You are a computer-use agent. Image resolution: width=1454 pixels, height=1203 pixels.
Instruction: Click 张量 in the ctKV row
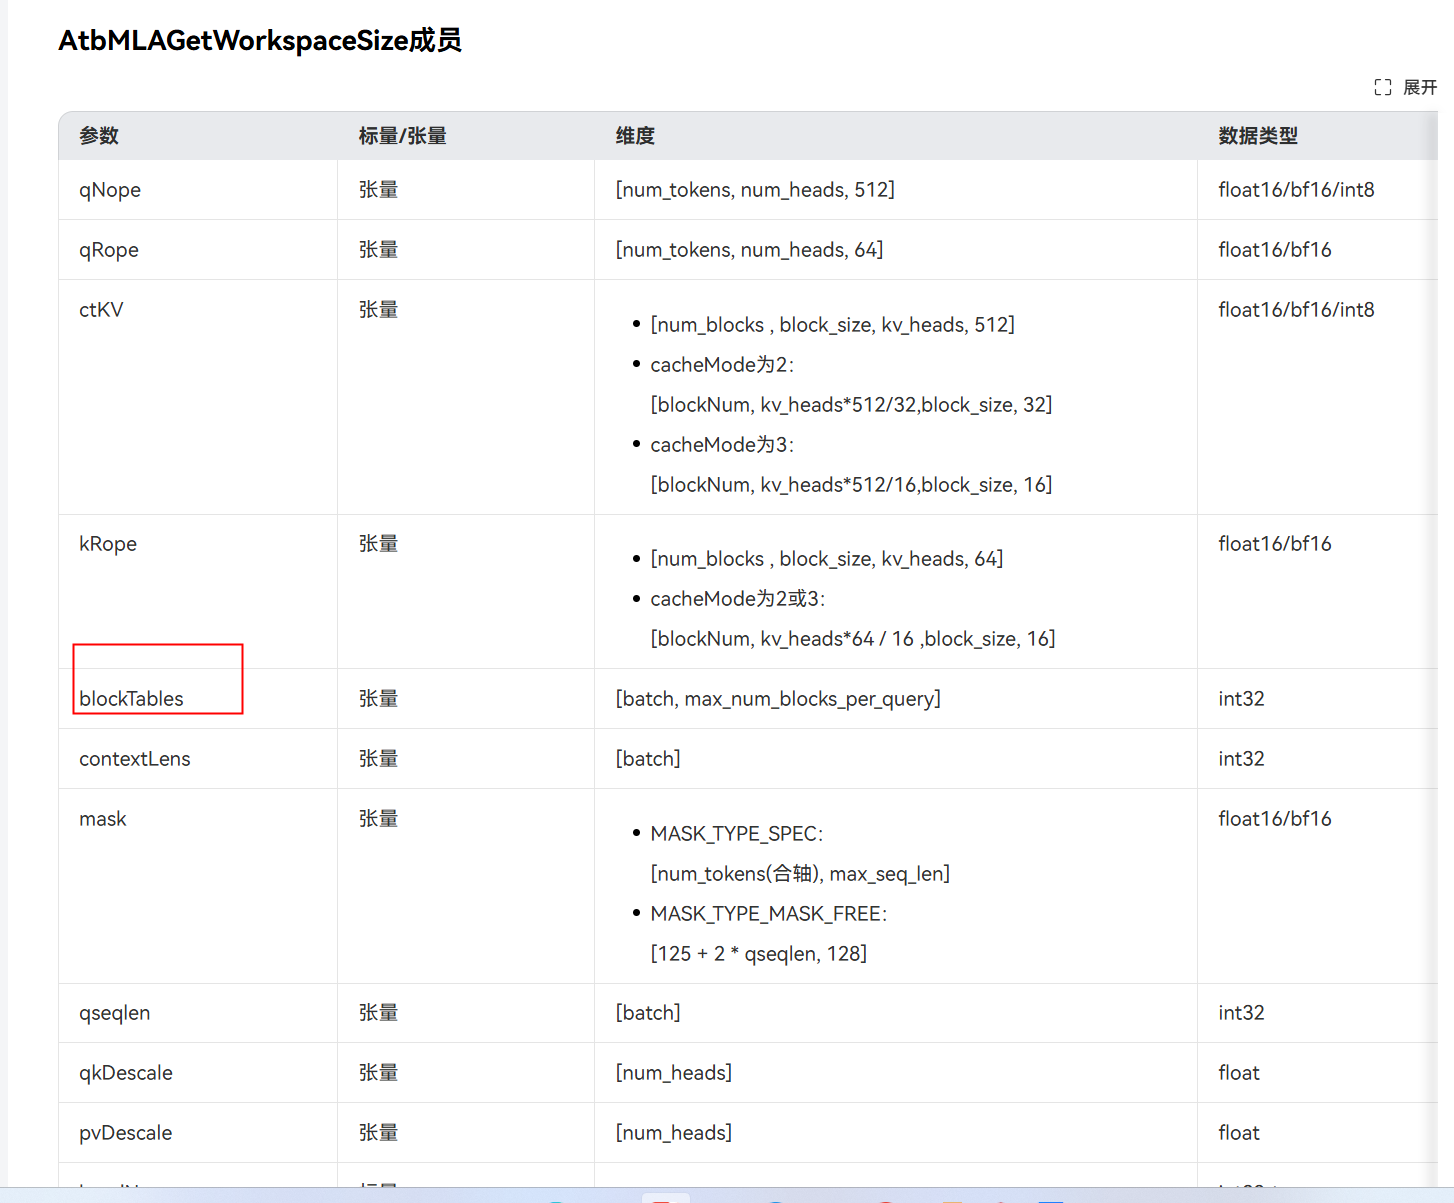tap(378, 310)
